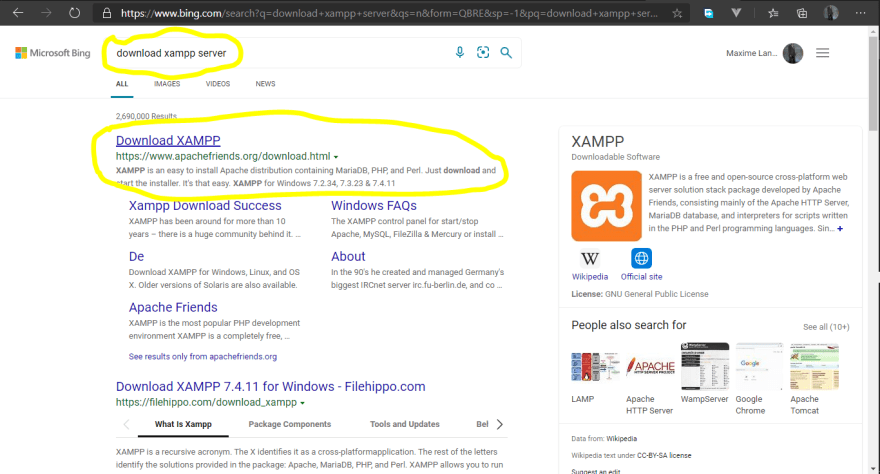Switch to the IMAGES tab
The height and width of the screenshot is (474, 880).
point(167,84)
